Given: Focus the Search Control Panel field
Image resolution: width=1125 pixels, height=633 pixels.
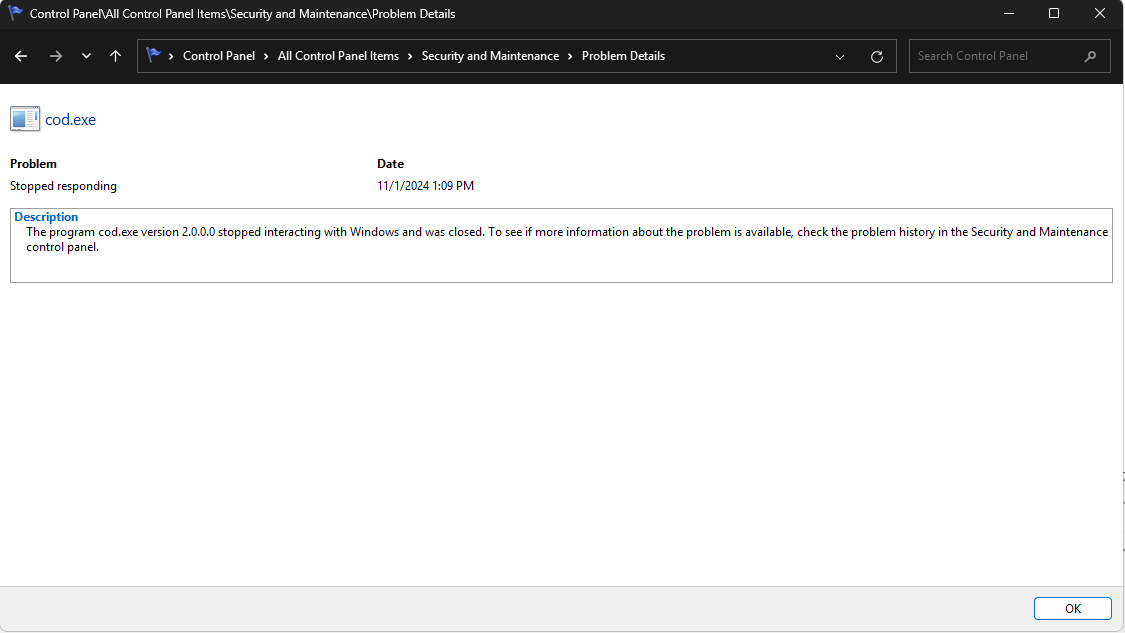Looking at the screenshot, I should 1009,56.
